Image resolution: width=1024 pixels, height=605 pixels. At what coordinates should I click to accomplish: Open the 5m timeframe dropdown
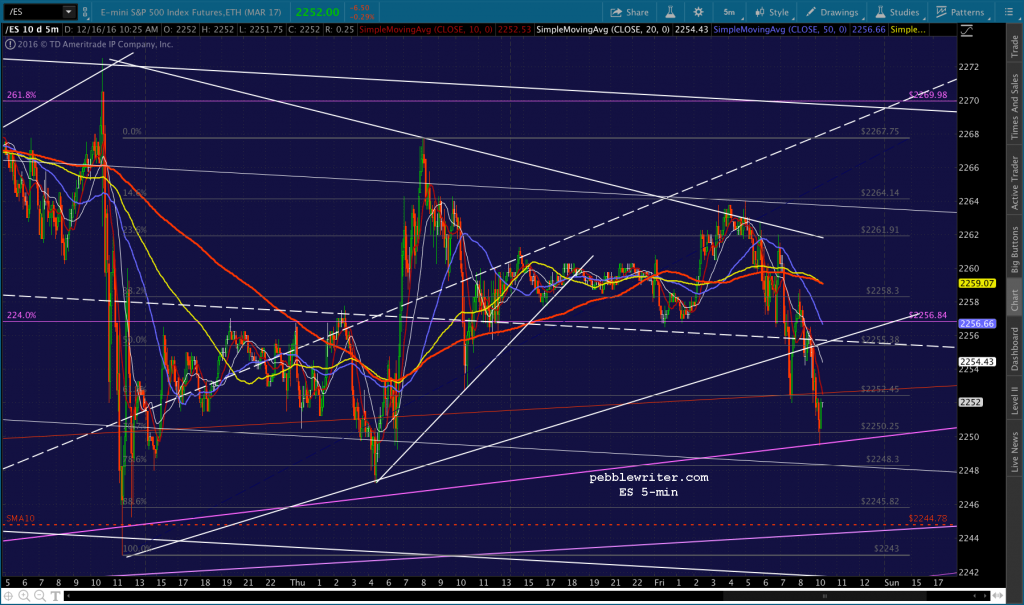731,12
